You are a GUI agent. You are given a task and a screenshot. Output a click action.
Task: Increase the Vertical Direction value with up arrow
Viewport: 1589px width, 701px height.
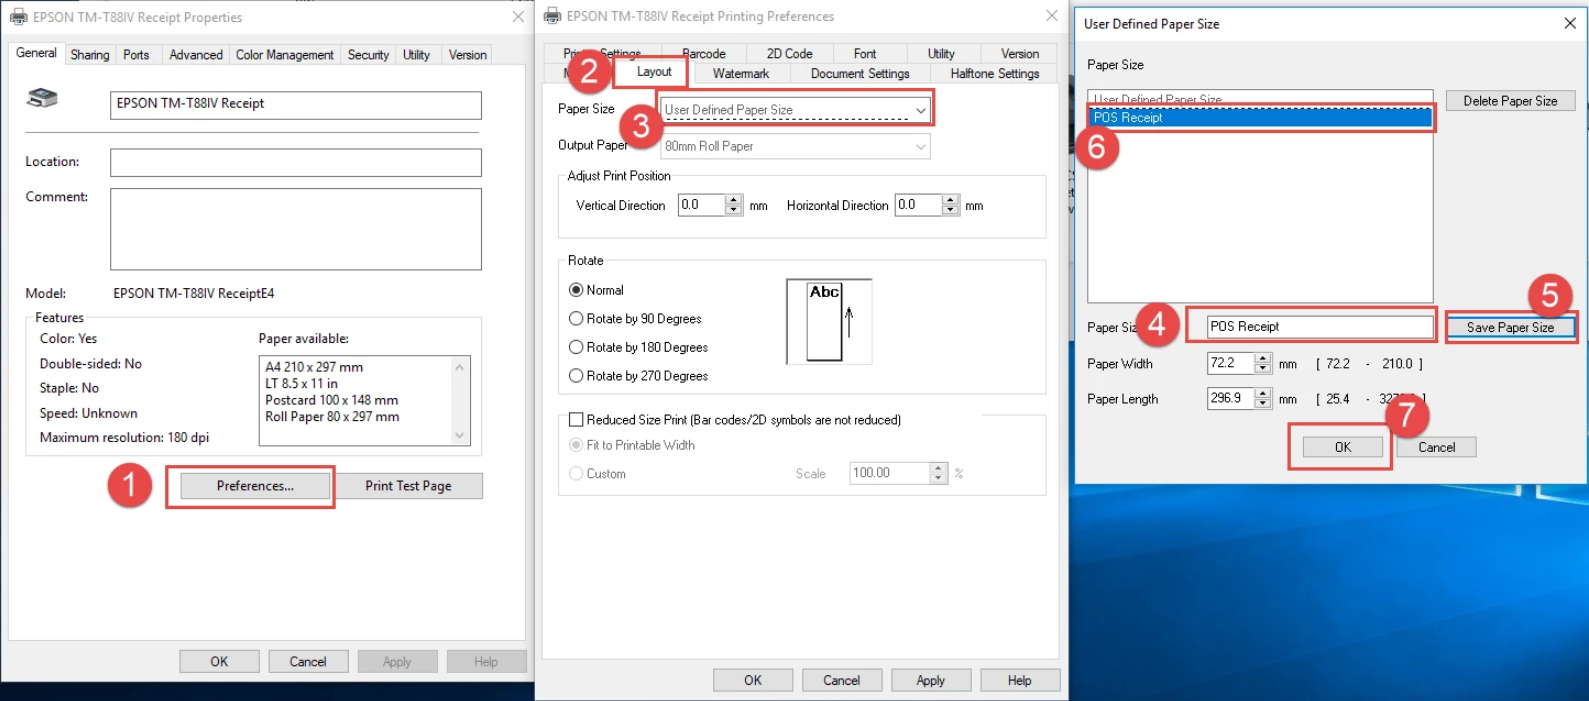(734, 200)
